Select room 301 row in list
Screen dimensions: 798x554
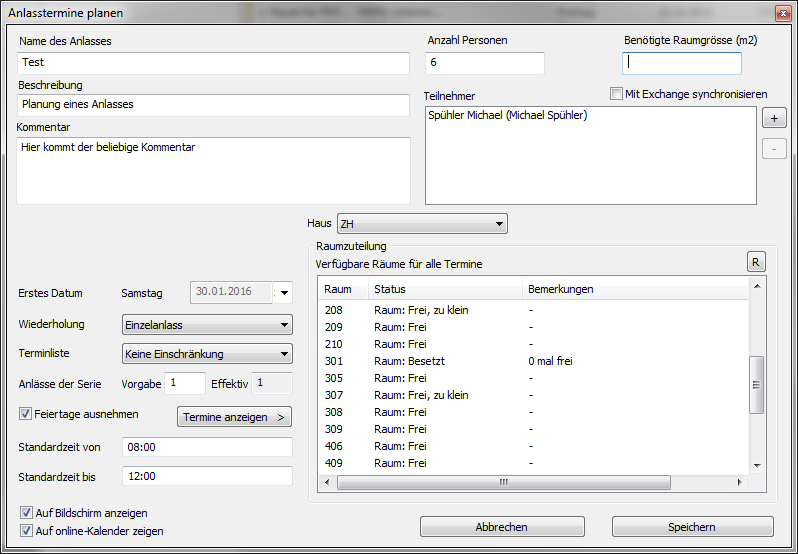point(450,361)
